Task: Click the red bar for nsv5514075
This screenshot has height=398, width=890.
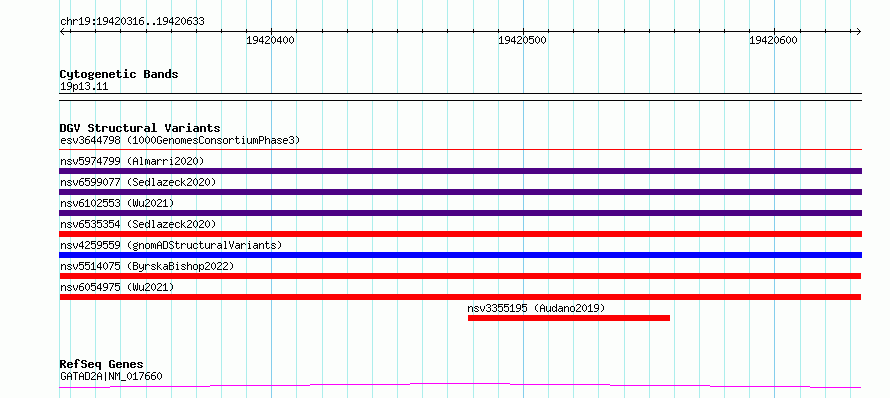Action: coord(460,276)
